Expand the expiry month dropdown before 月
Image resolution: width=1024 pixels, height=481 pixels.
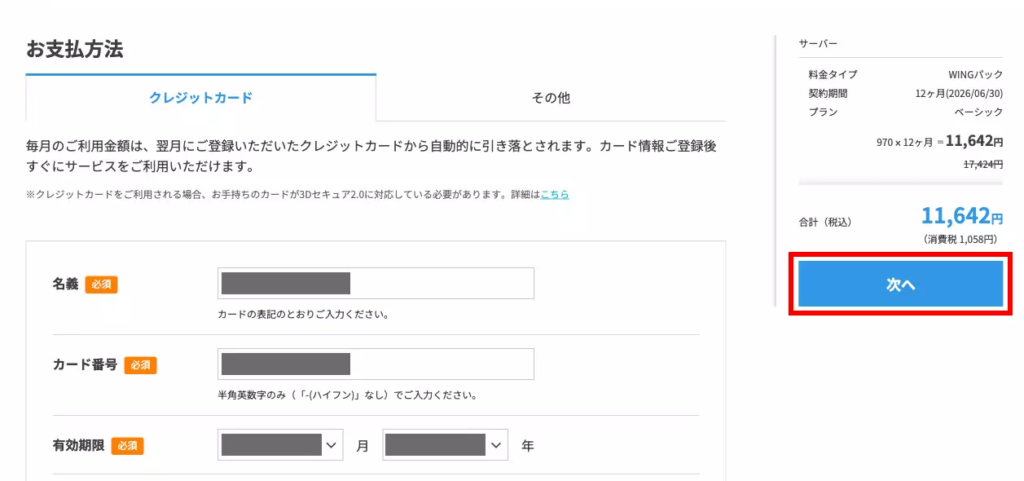[280, 445]
